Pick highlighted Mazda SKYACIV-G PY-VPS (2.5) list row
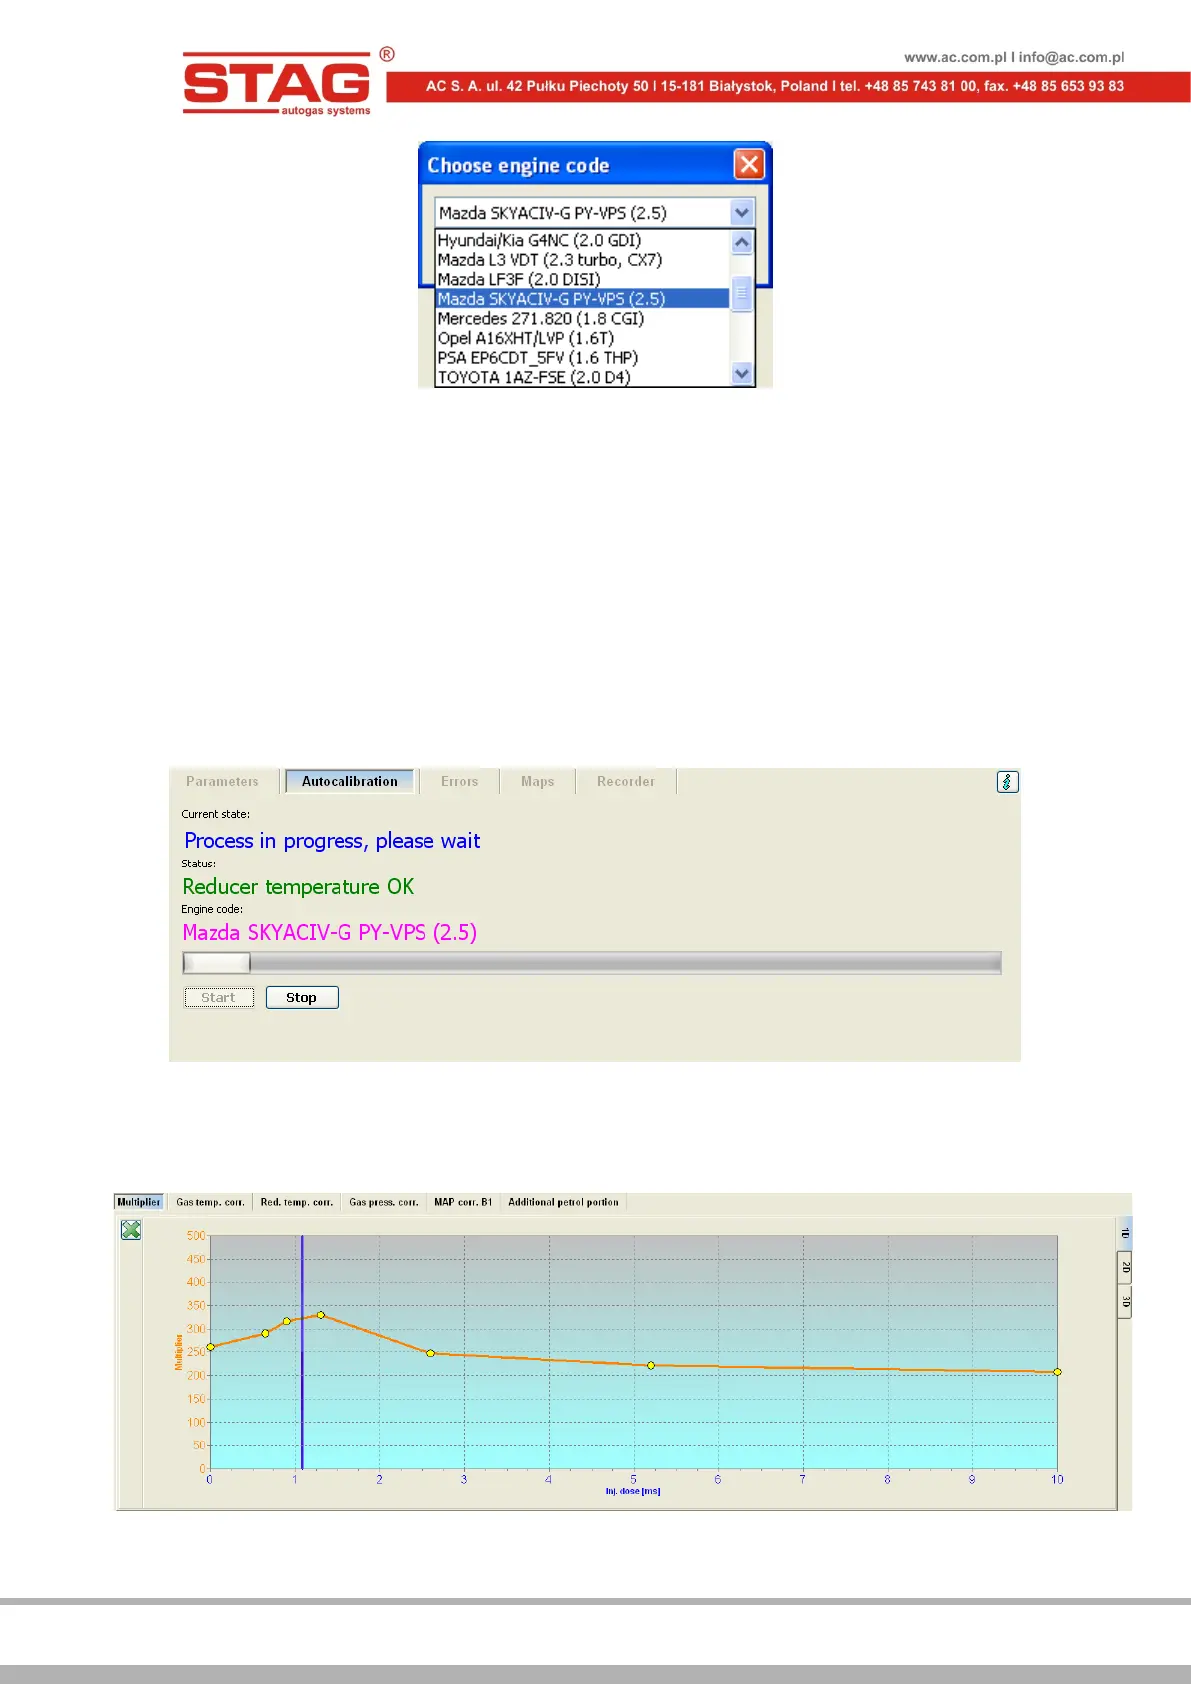This screenshot has height=1684, width=1191. pos(582,299)
